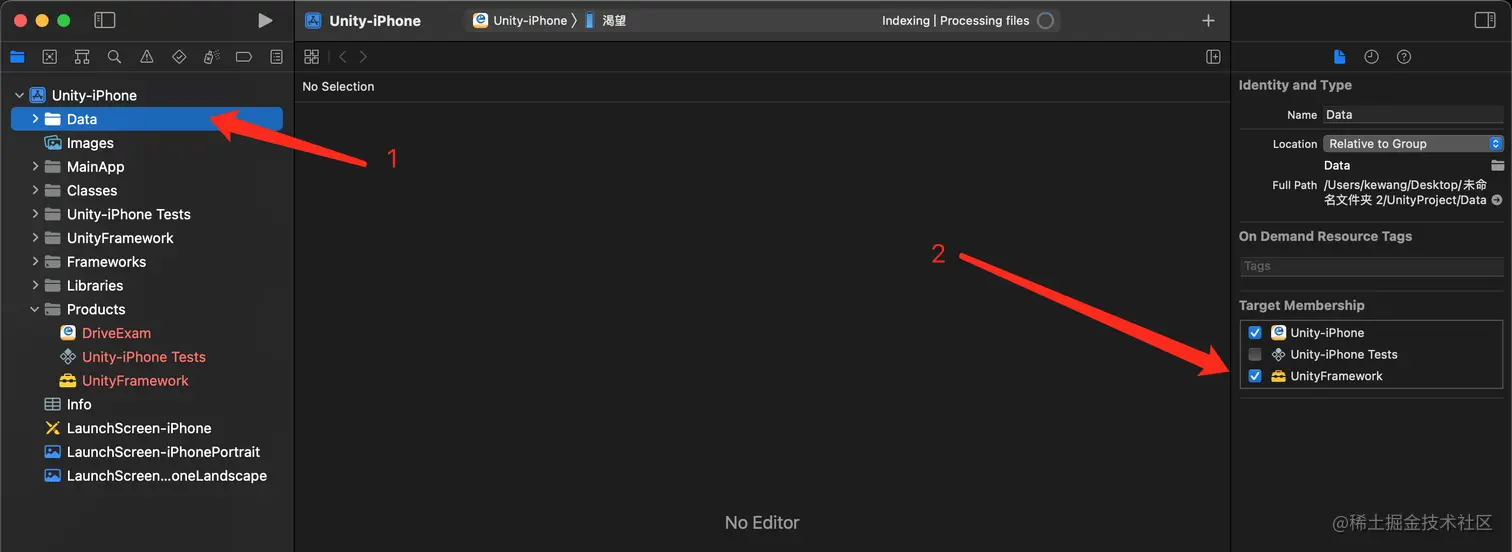Go back with the editor left arrow
The width and height of the screenshot is (1512, 552).
(343, 57)
